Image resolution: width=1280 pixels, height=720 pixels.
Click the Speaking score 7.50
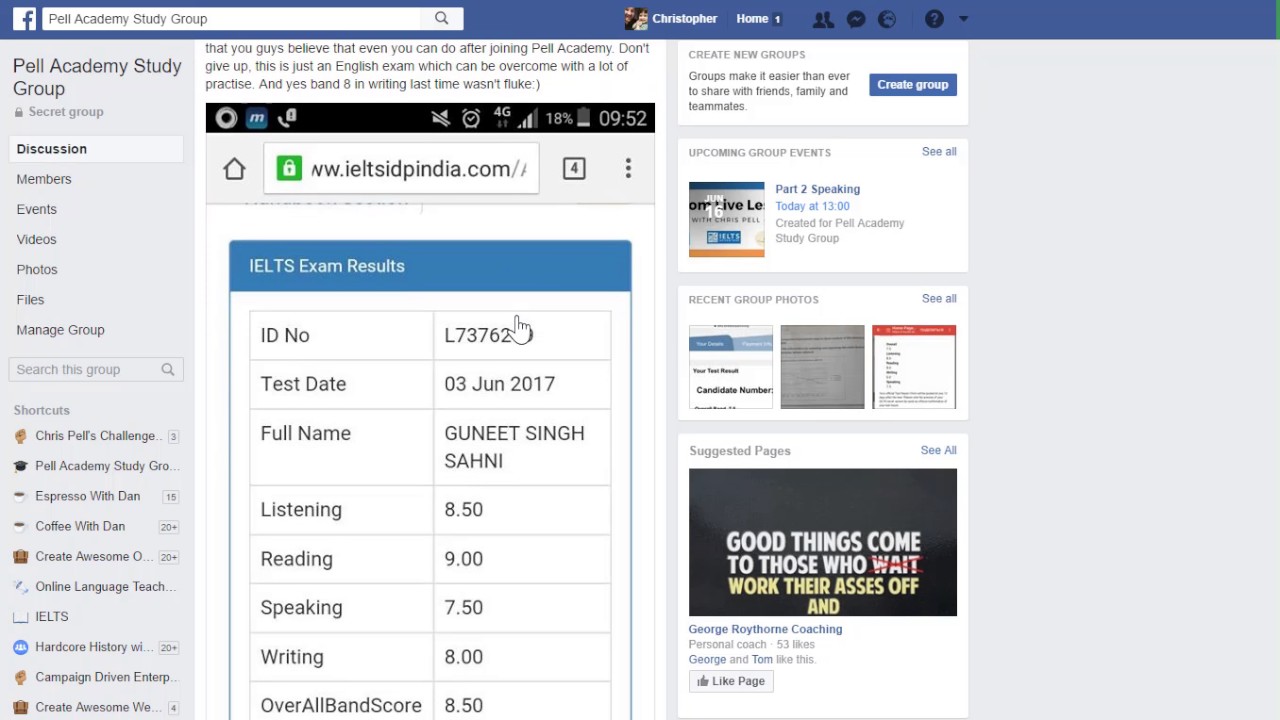463,608
